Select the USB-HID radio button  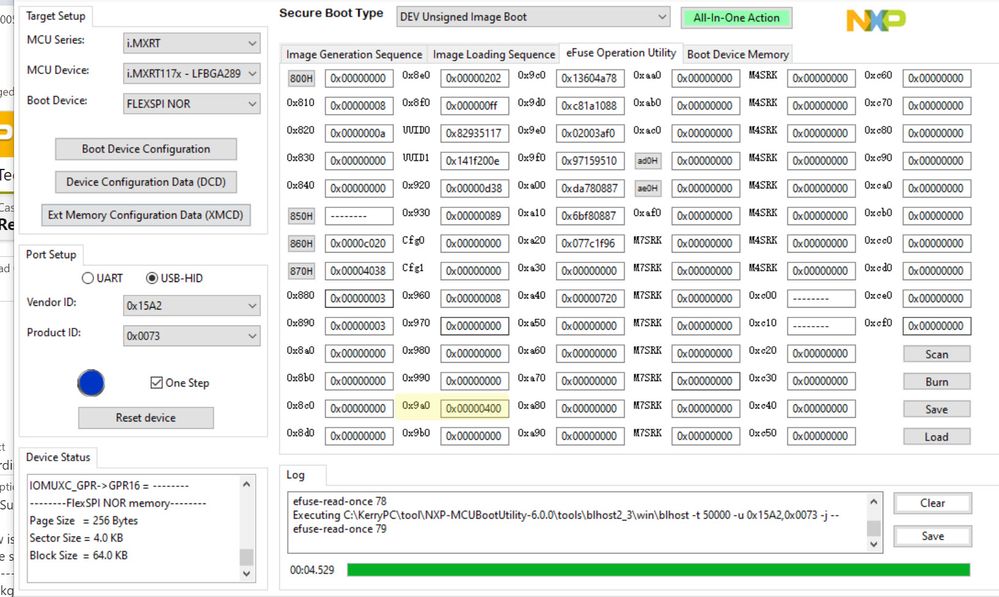pos(152,278)
